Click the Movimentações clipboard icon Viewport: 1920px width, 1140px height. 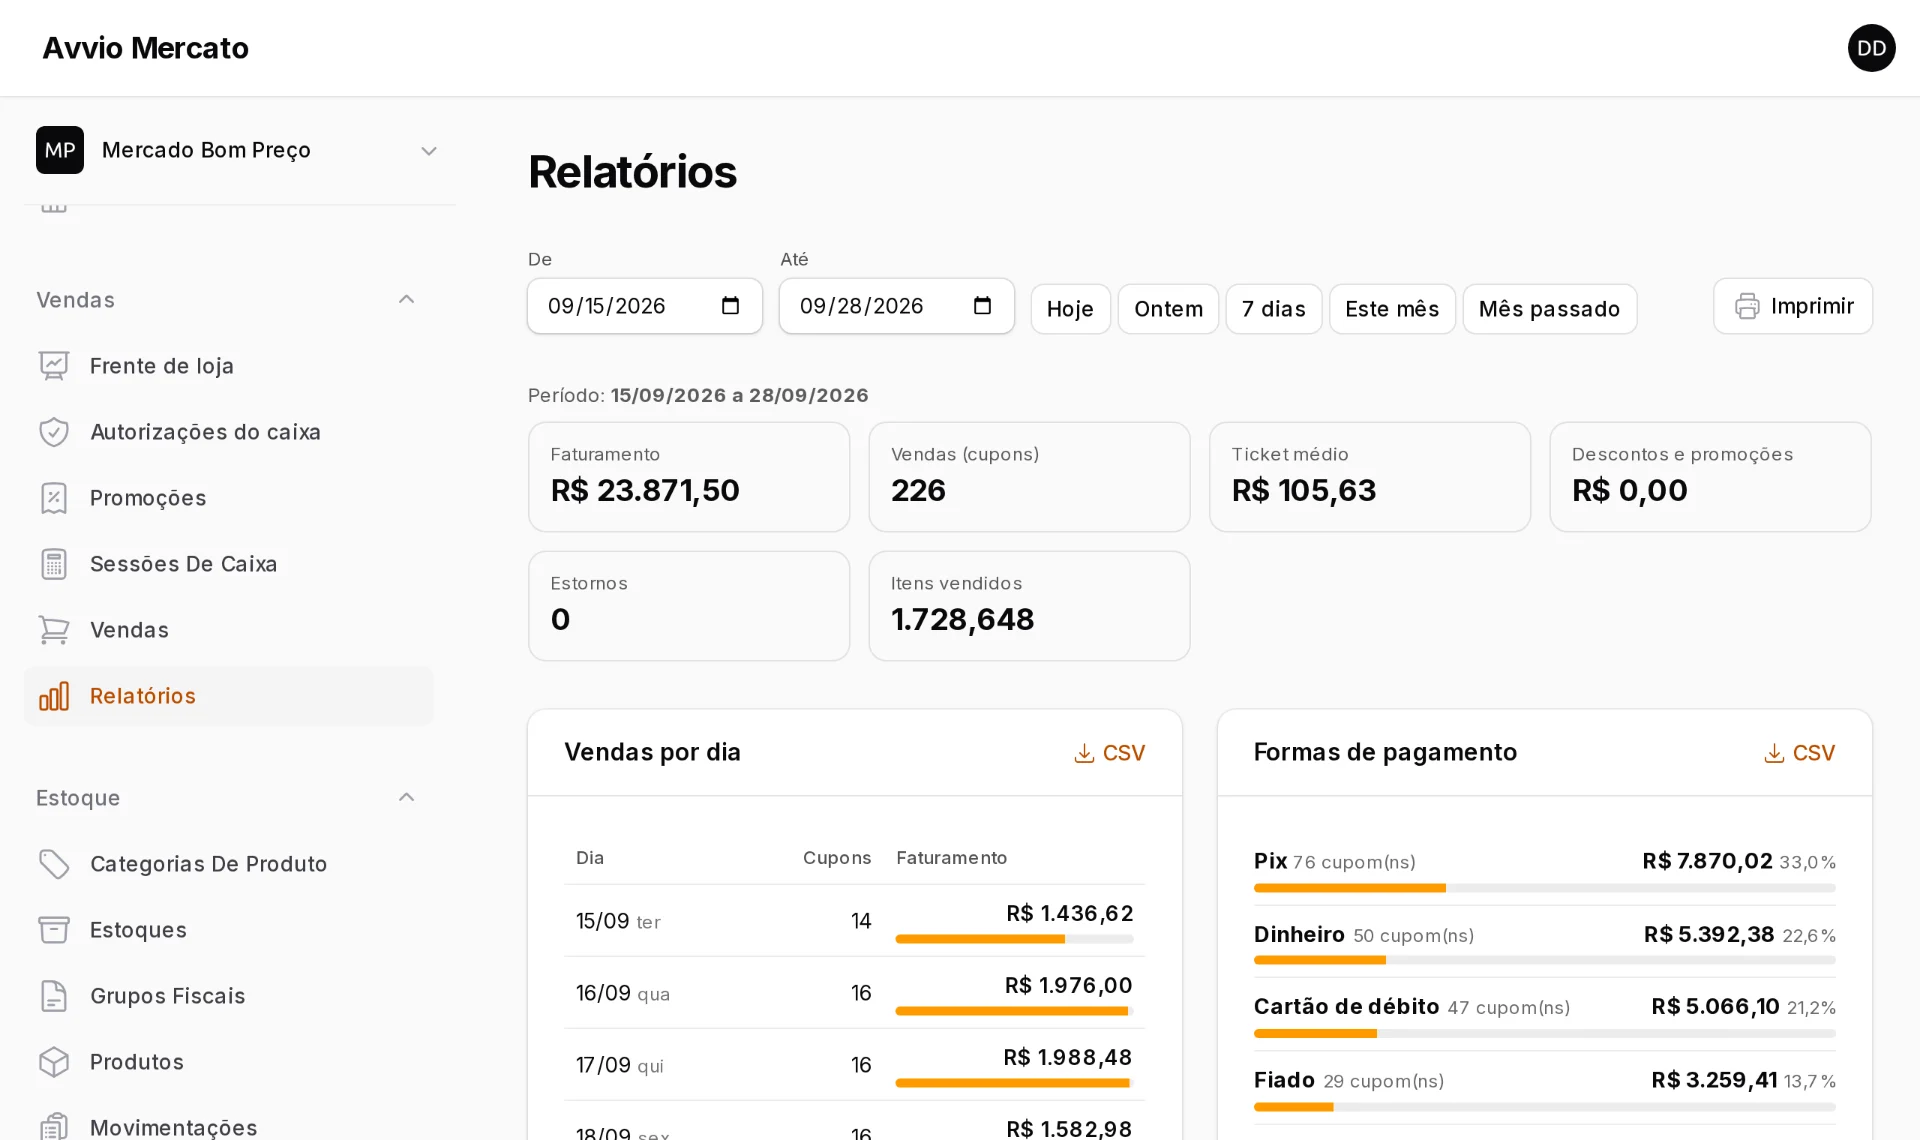pyautogui.click(x=54, y=1127)
